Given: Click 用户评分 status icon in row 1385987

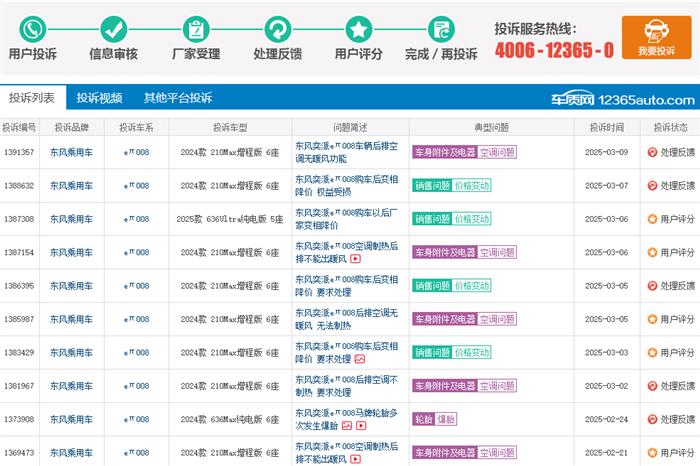Looking at the screenshot, I should (652, 319).
